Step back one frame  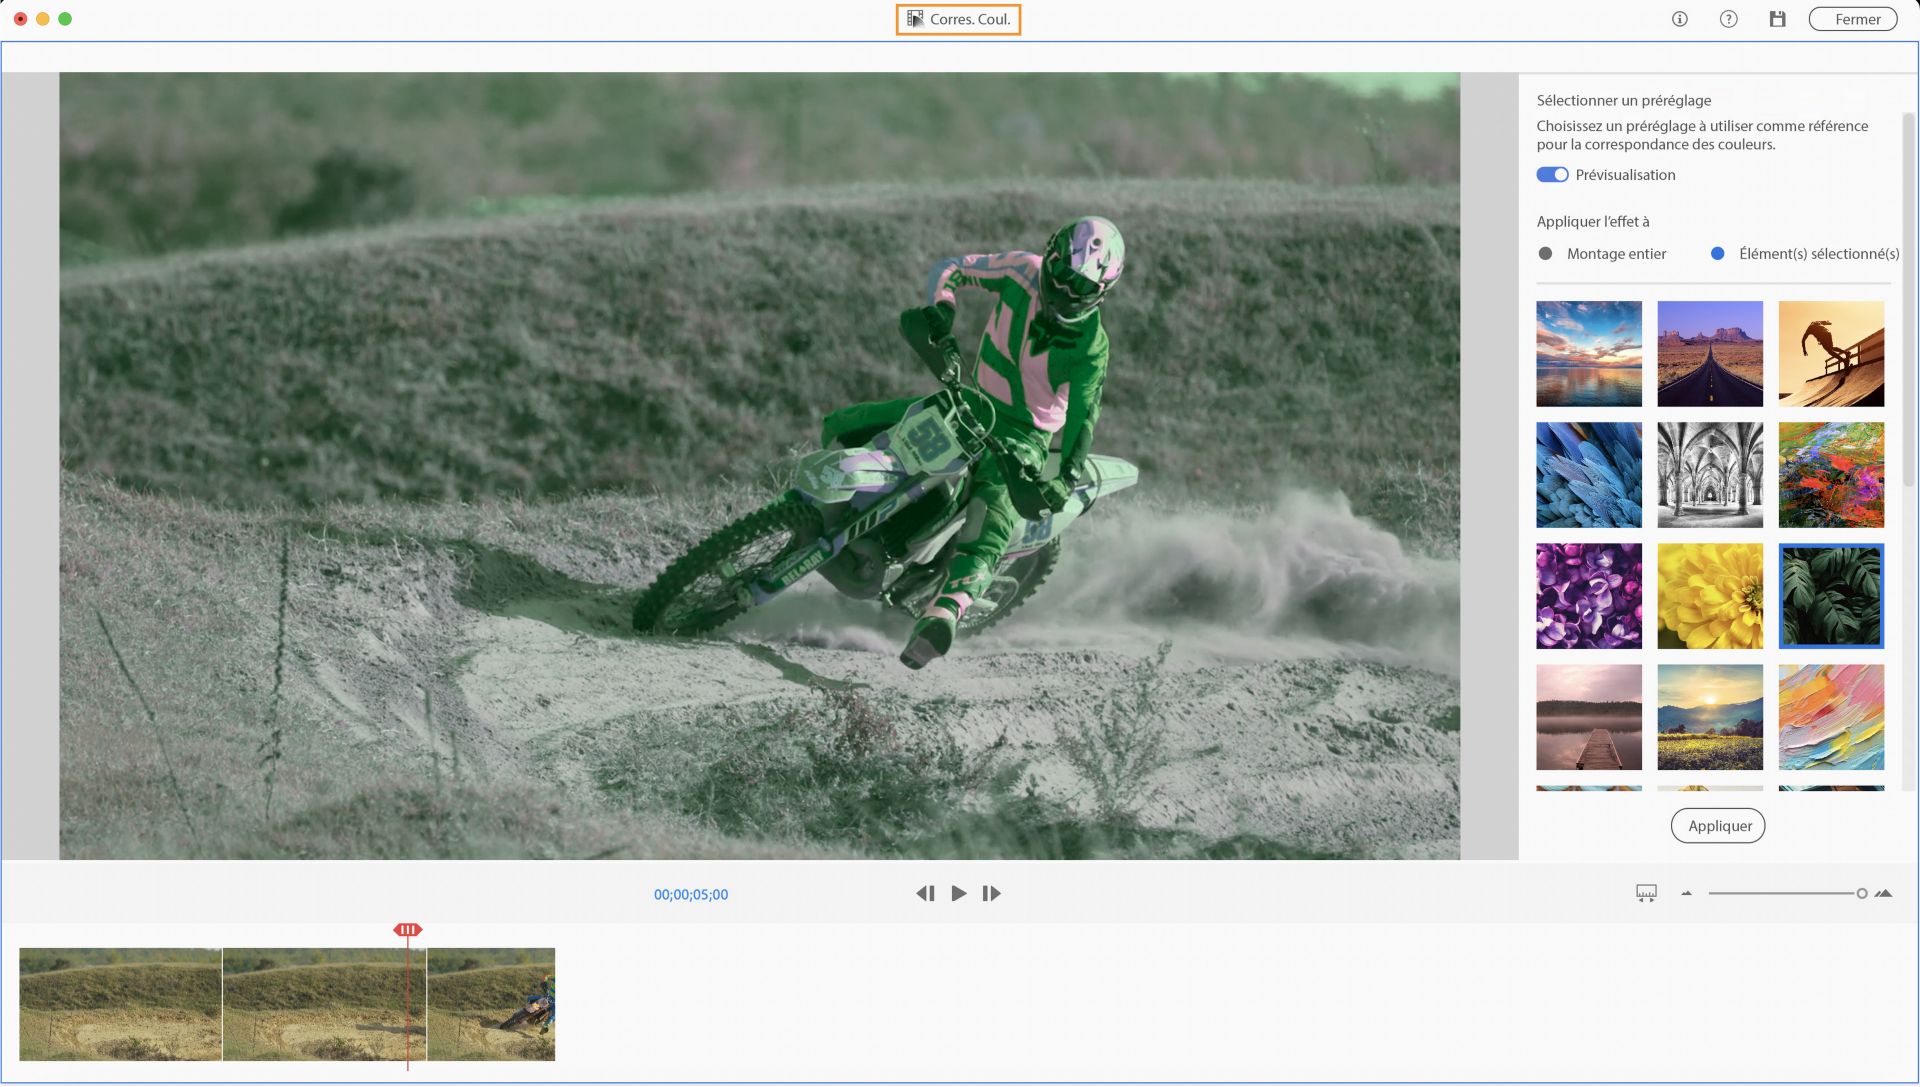(925, 894)
